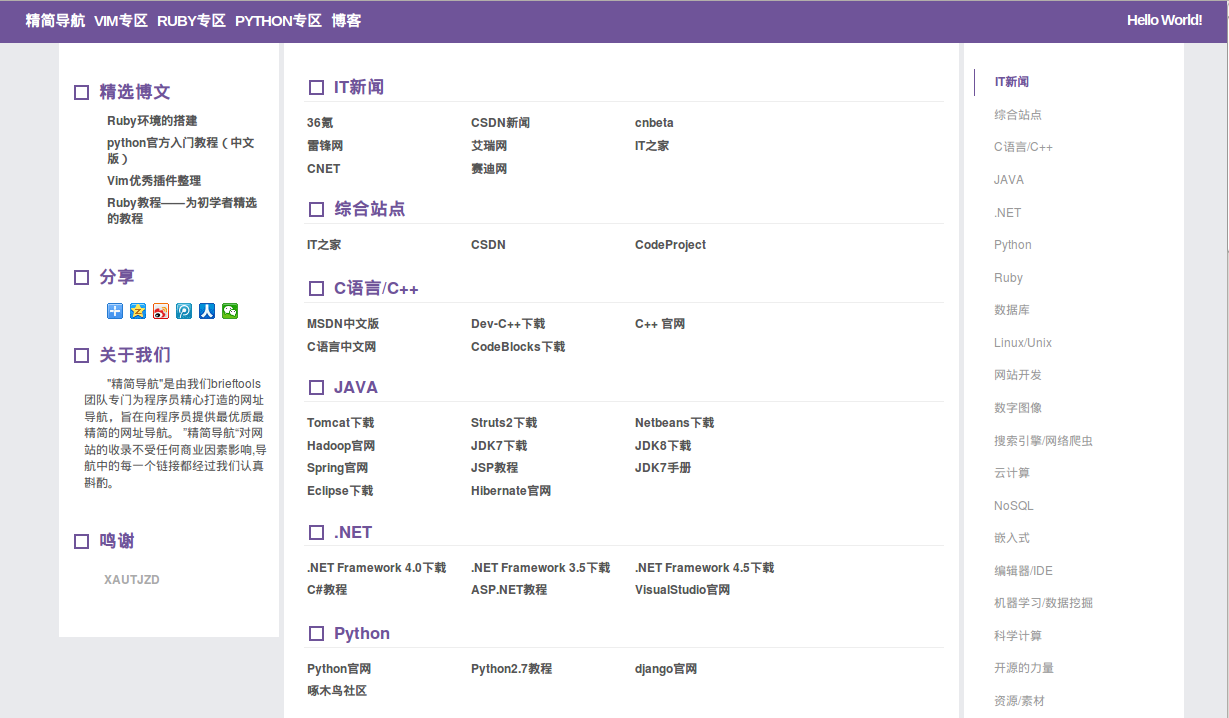
Task: Share to QQ Zone star icon
Action: pyautogui.click(x=138, y=311)
